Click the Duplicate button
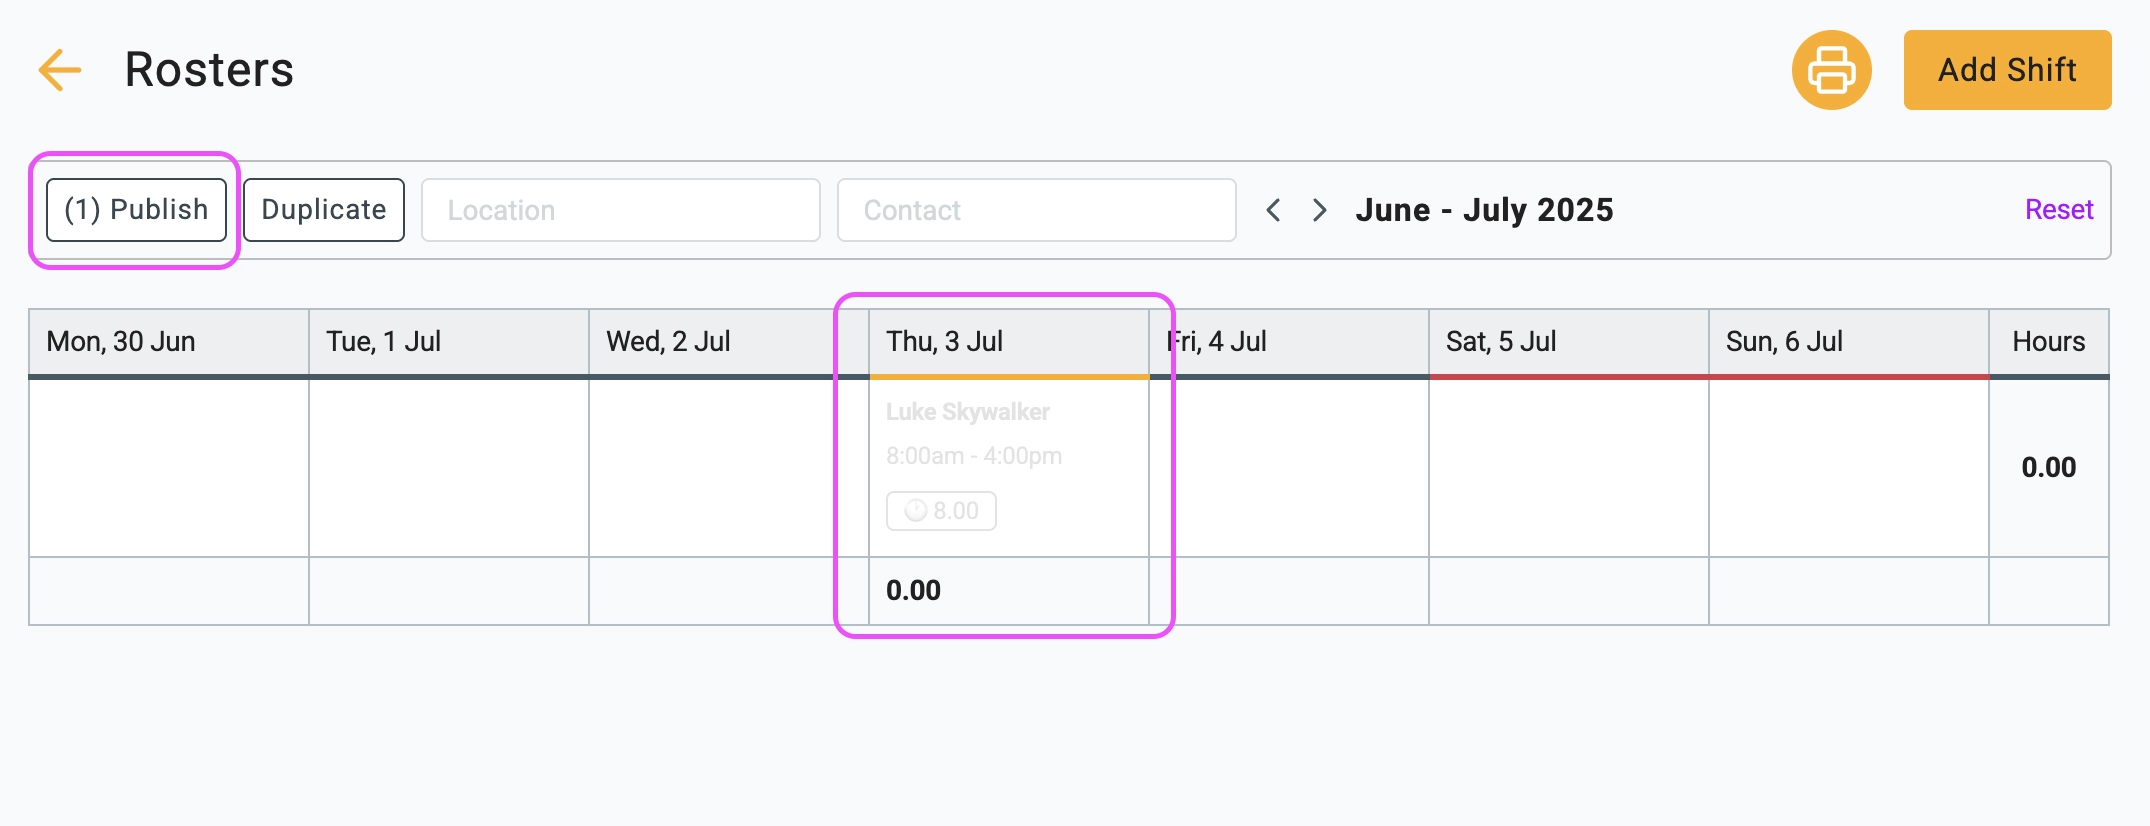 point(324,210)
